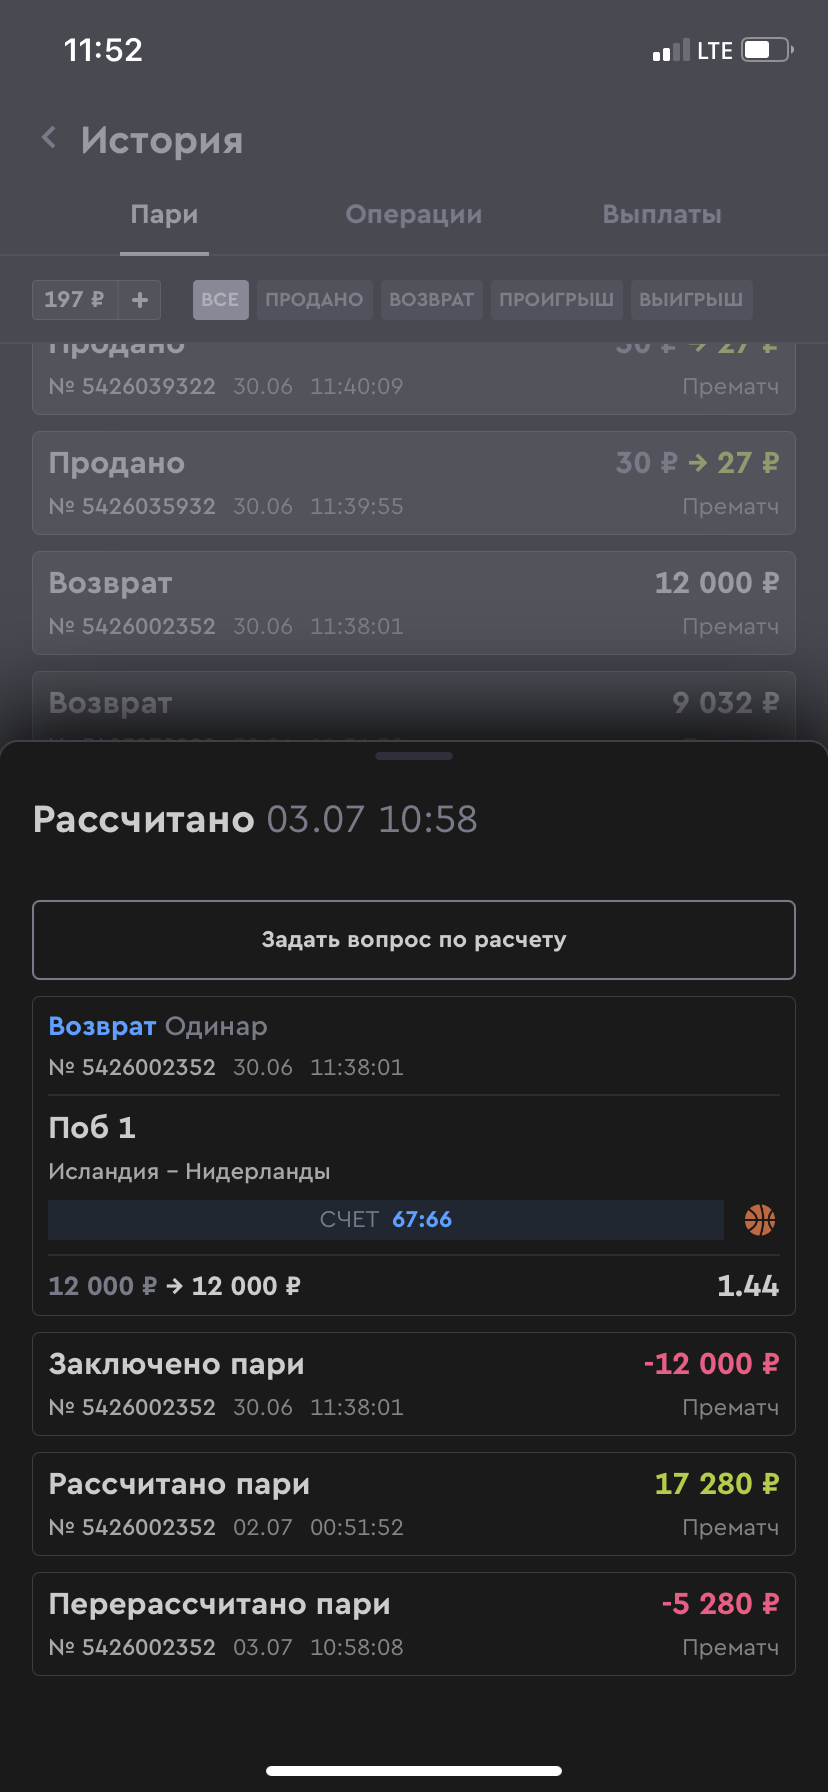Open the Выплаты tab
Viewport: 828px width, 1792px height.
[662, 214]
